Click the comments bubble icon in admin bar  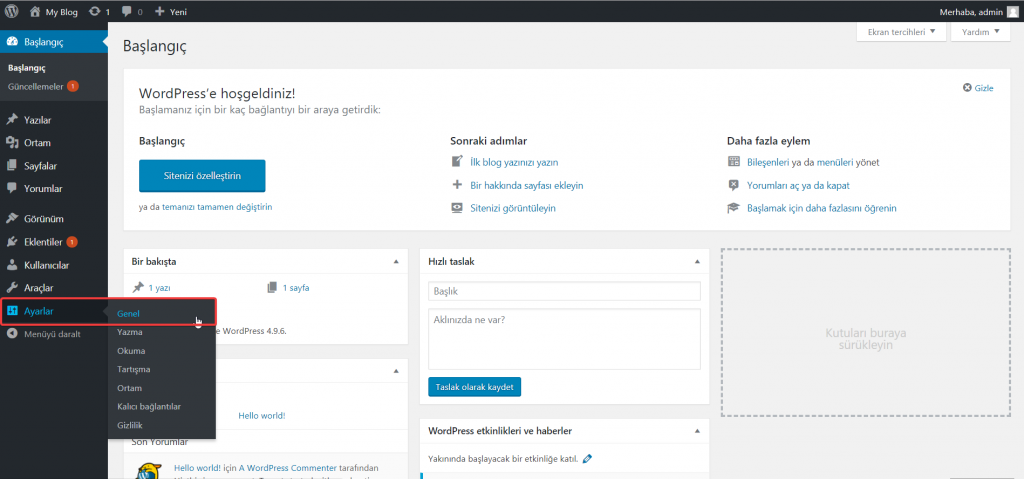(x=126, y=11)
